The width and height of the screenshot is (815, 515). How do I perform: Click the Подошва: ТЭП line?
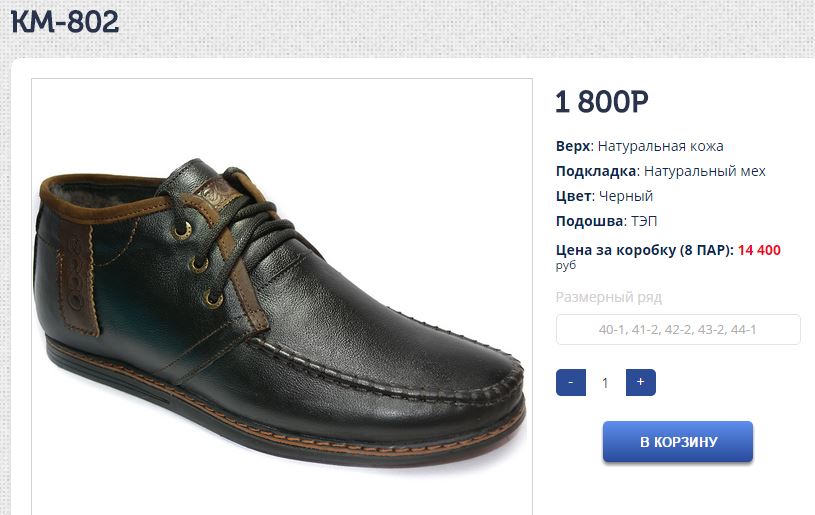tap(606, 221)
